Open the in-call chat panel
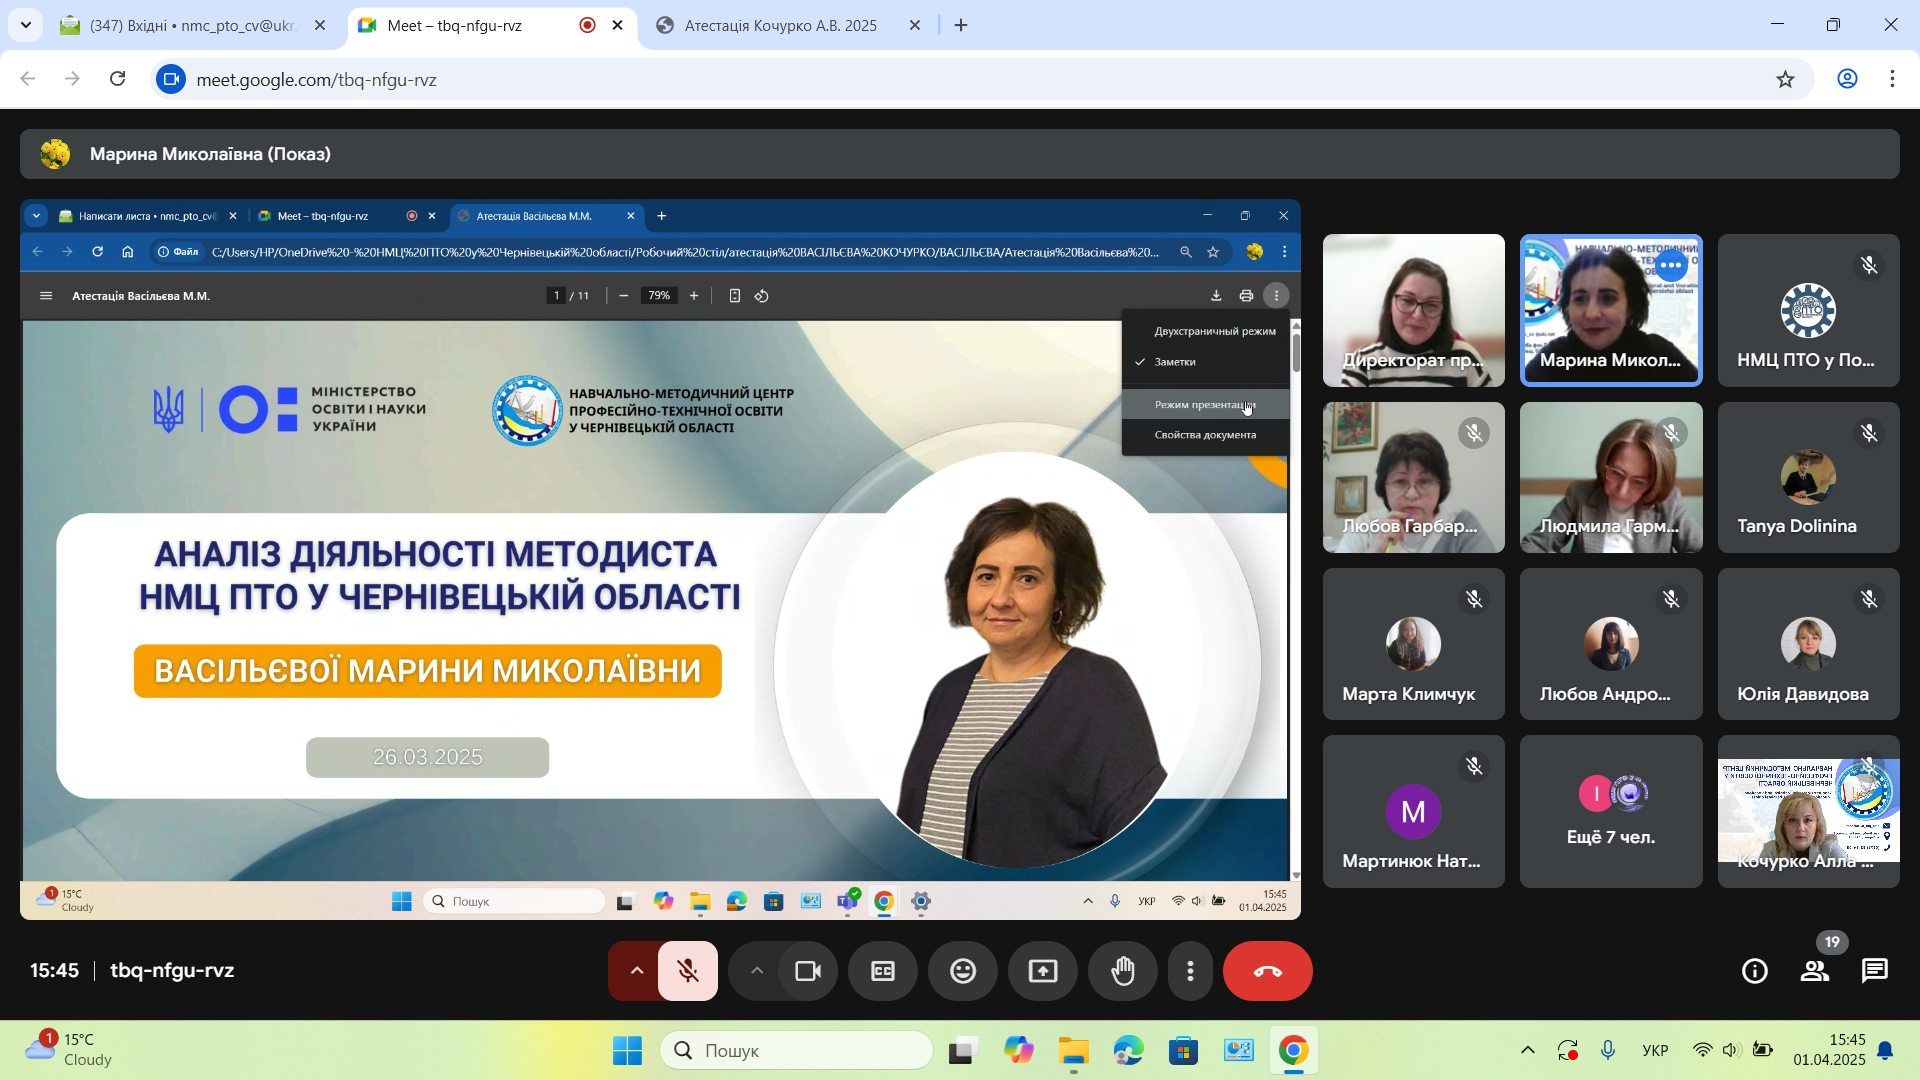 click(x=1875, y=971)
